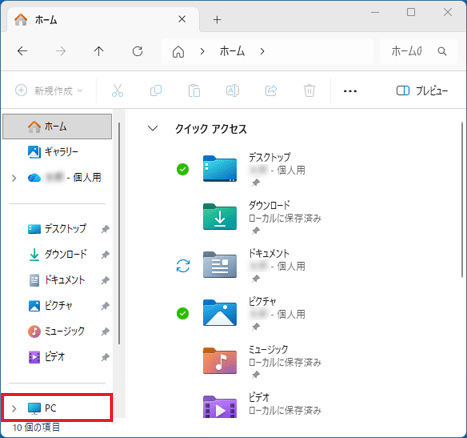Open ドキュメント in the sidebar

[x=56, y=280]
